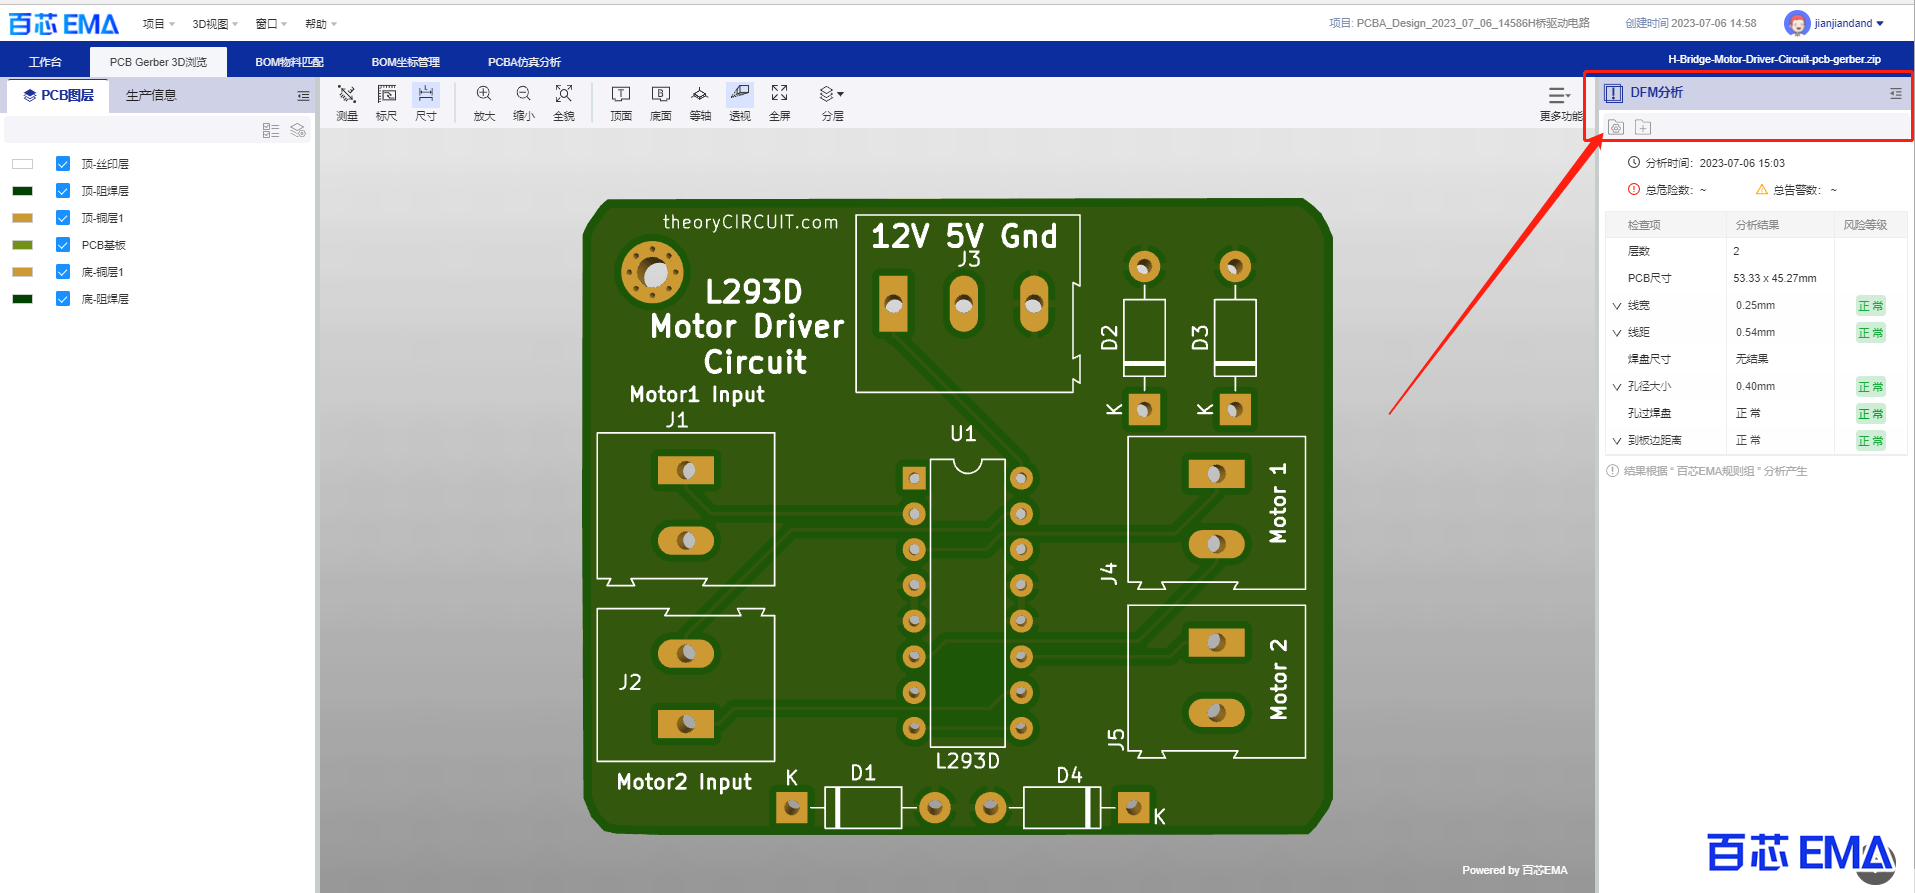Click the 总告警数 warning icon
The image size is (1915, 893).
1761,189
